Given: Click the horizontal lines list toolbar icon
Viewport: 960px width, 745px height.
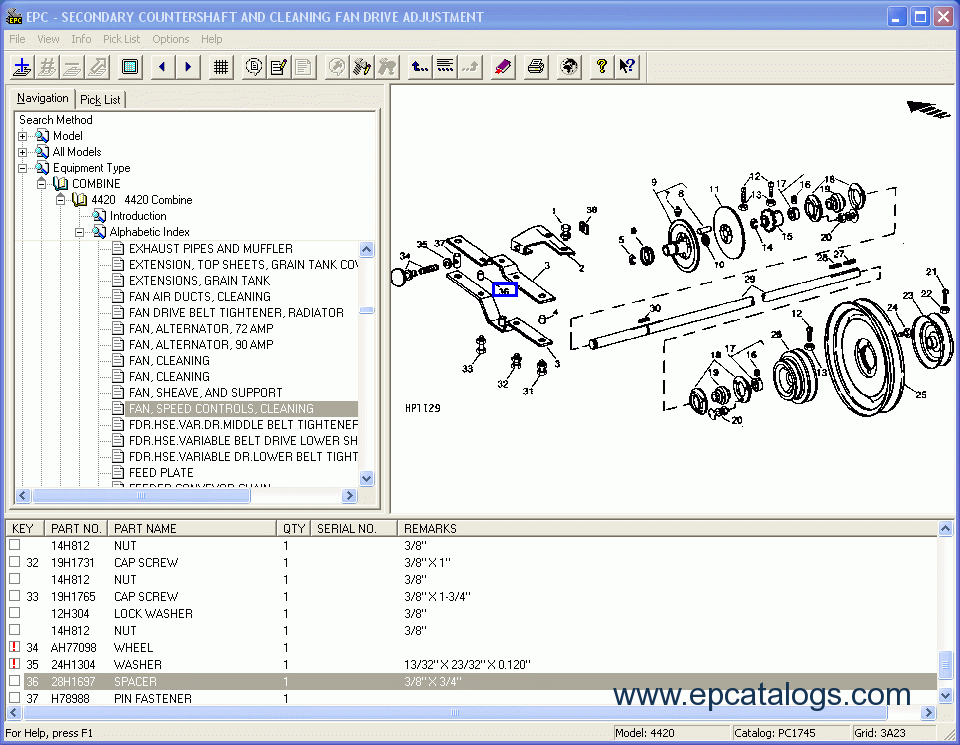Looking at the screenshot, I should (445, 67).
